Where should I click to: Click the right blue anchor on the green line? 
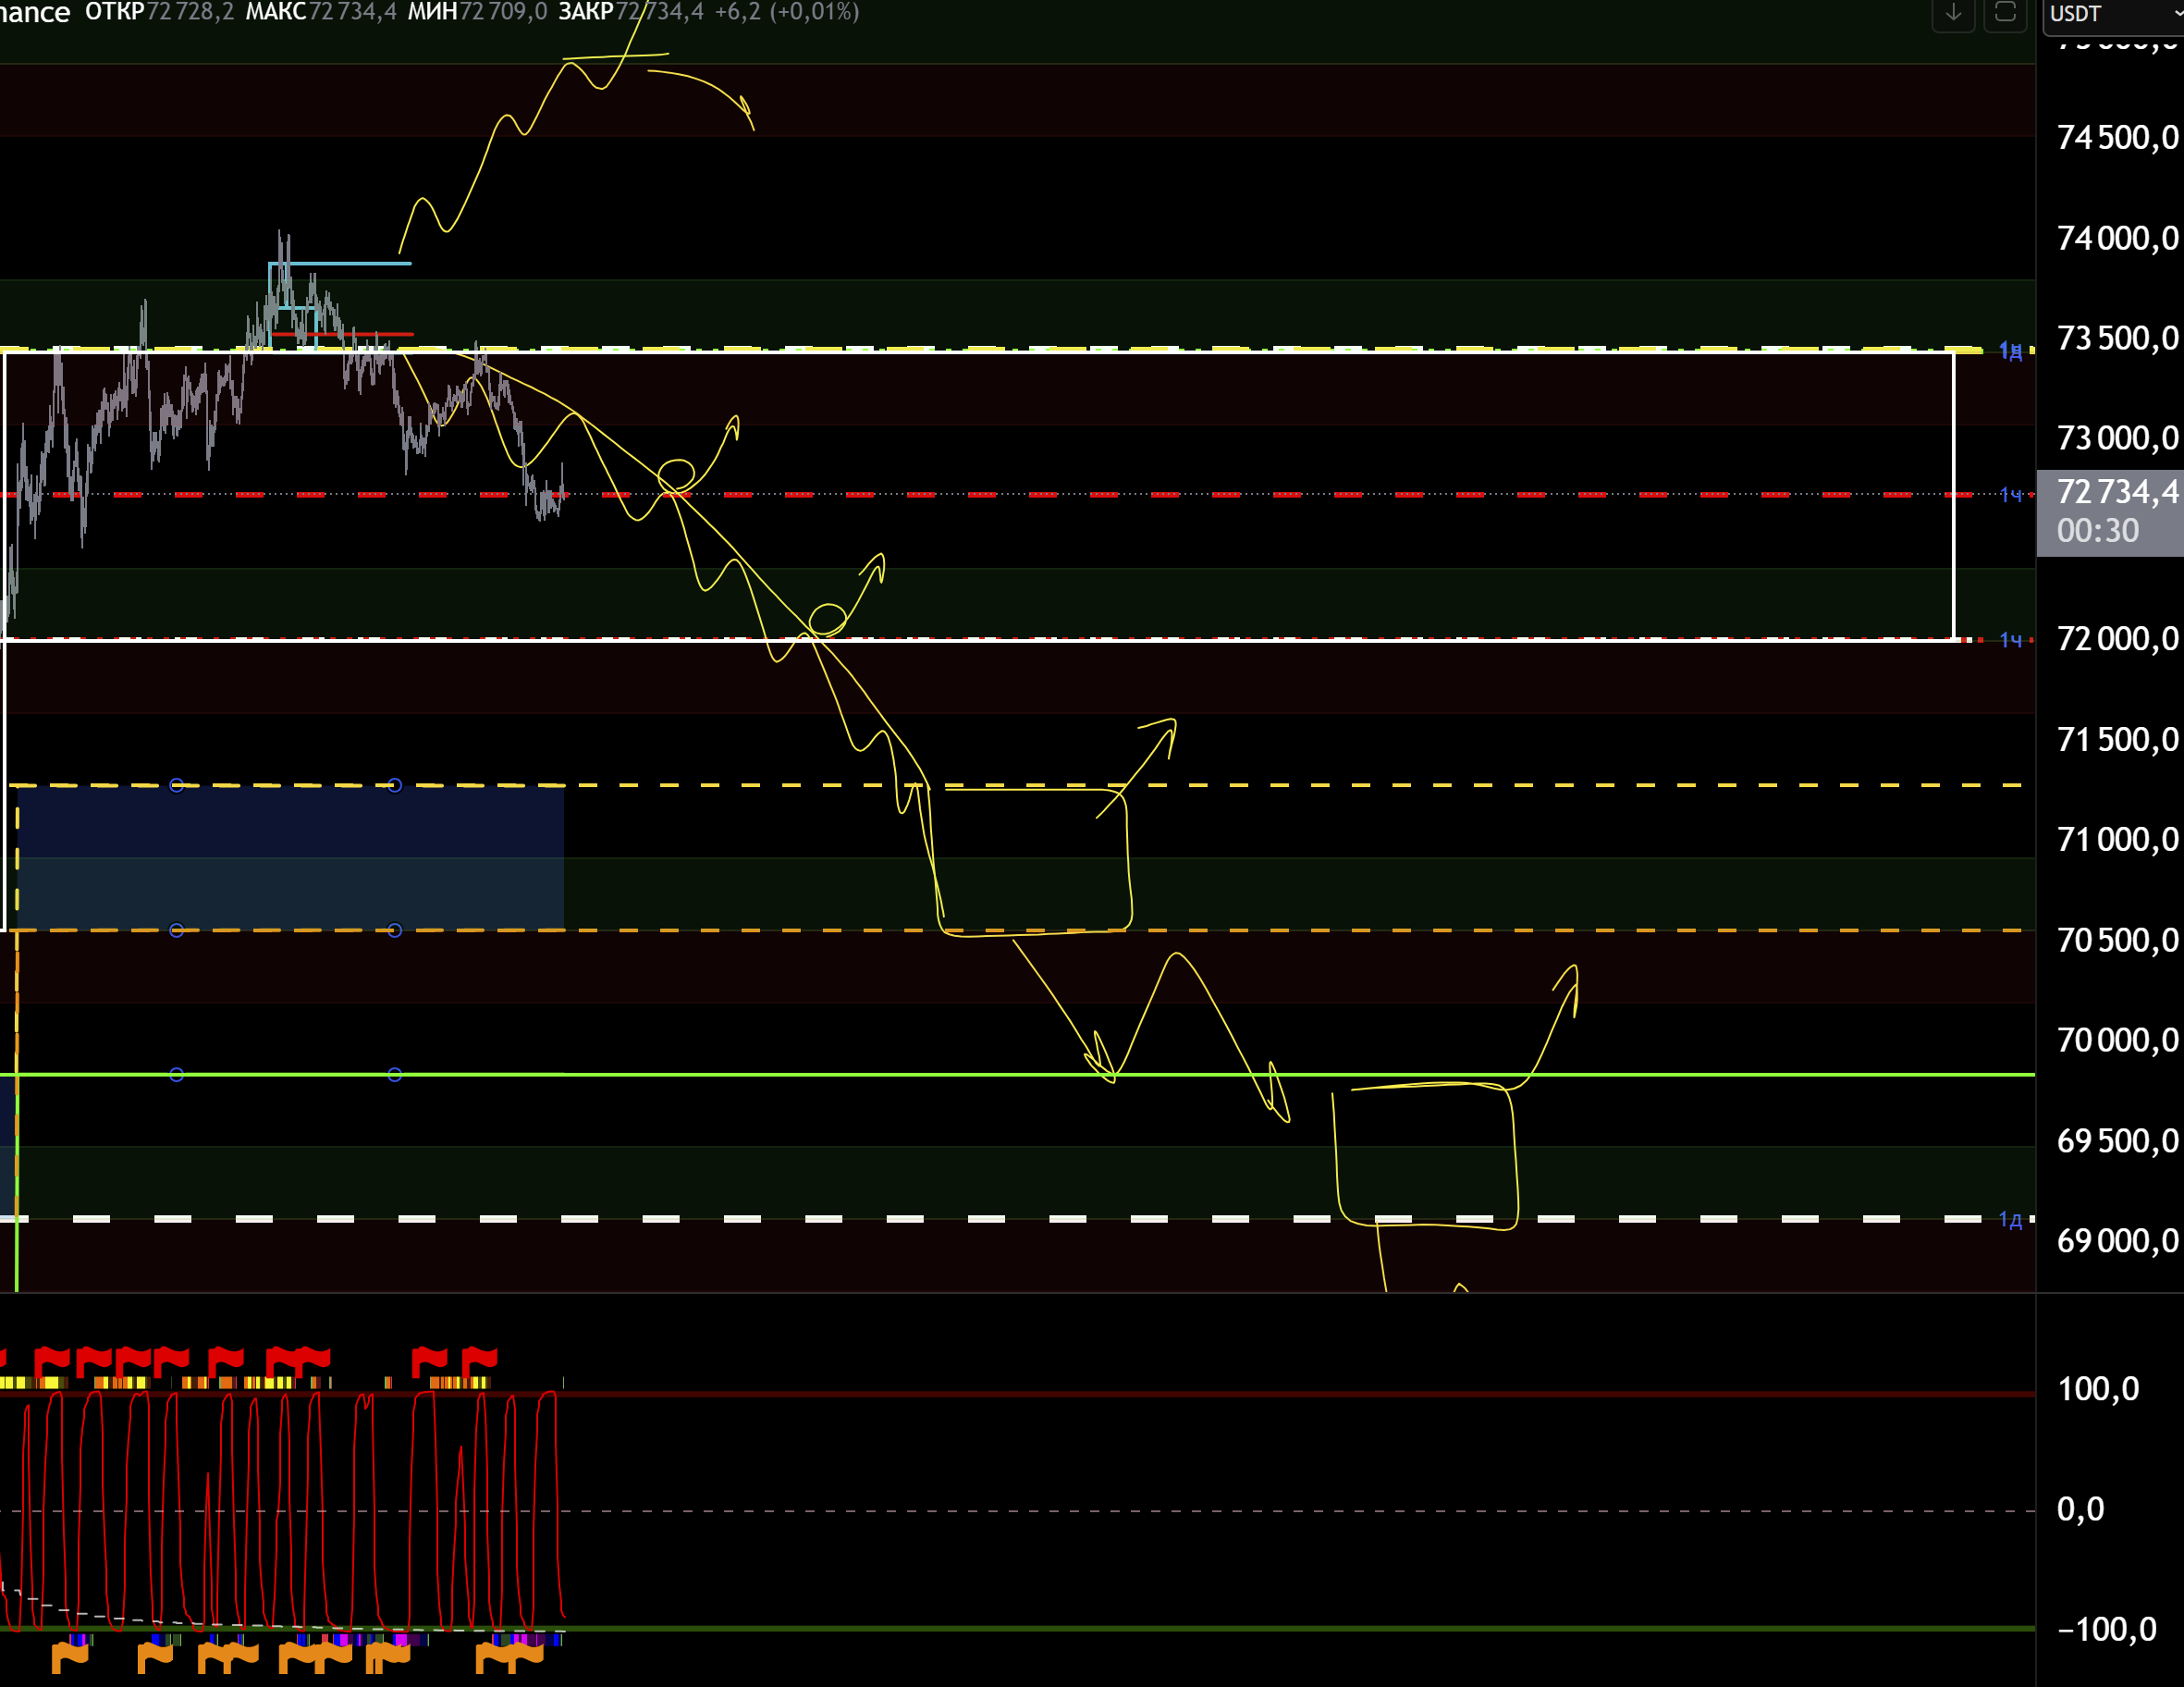pyautogui.click(x=395, y=1074)
